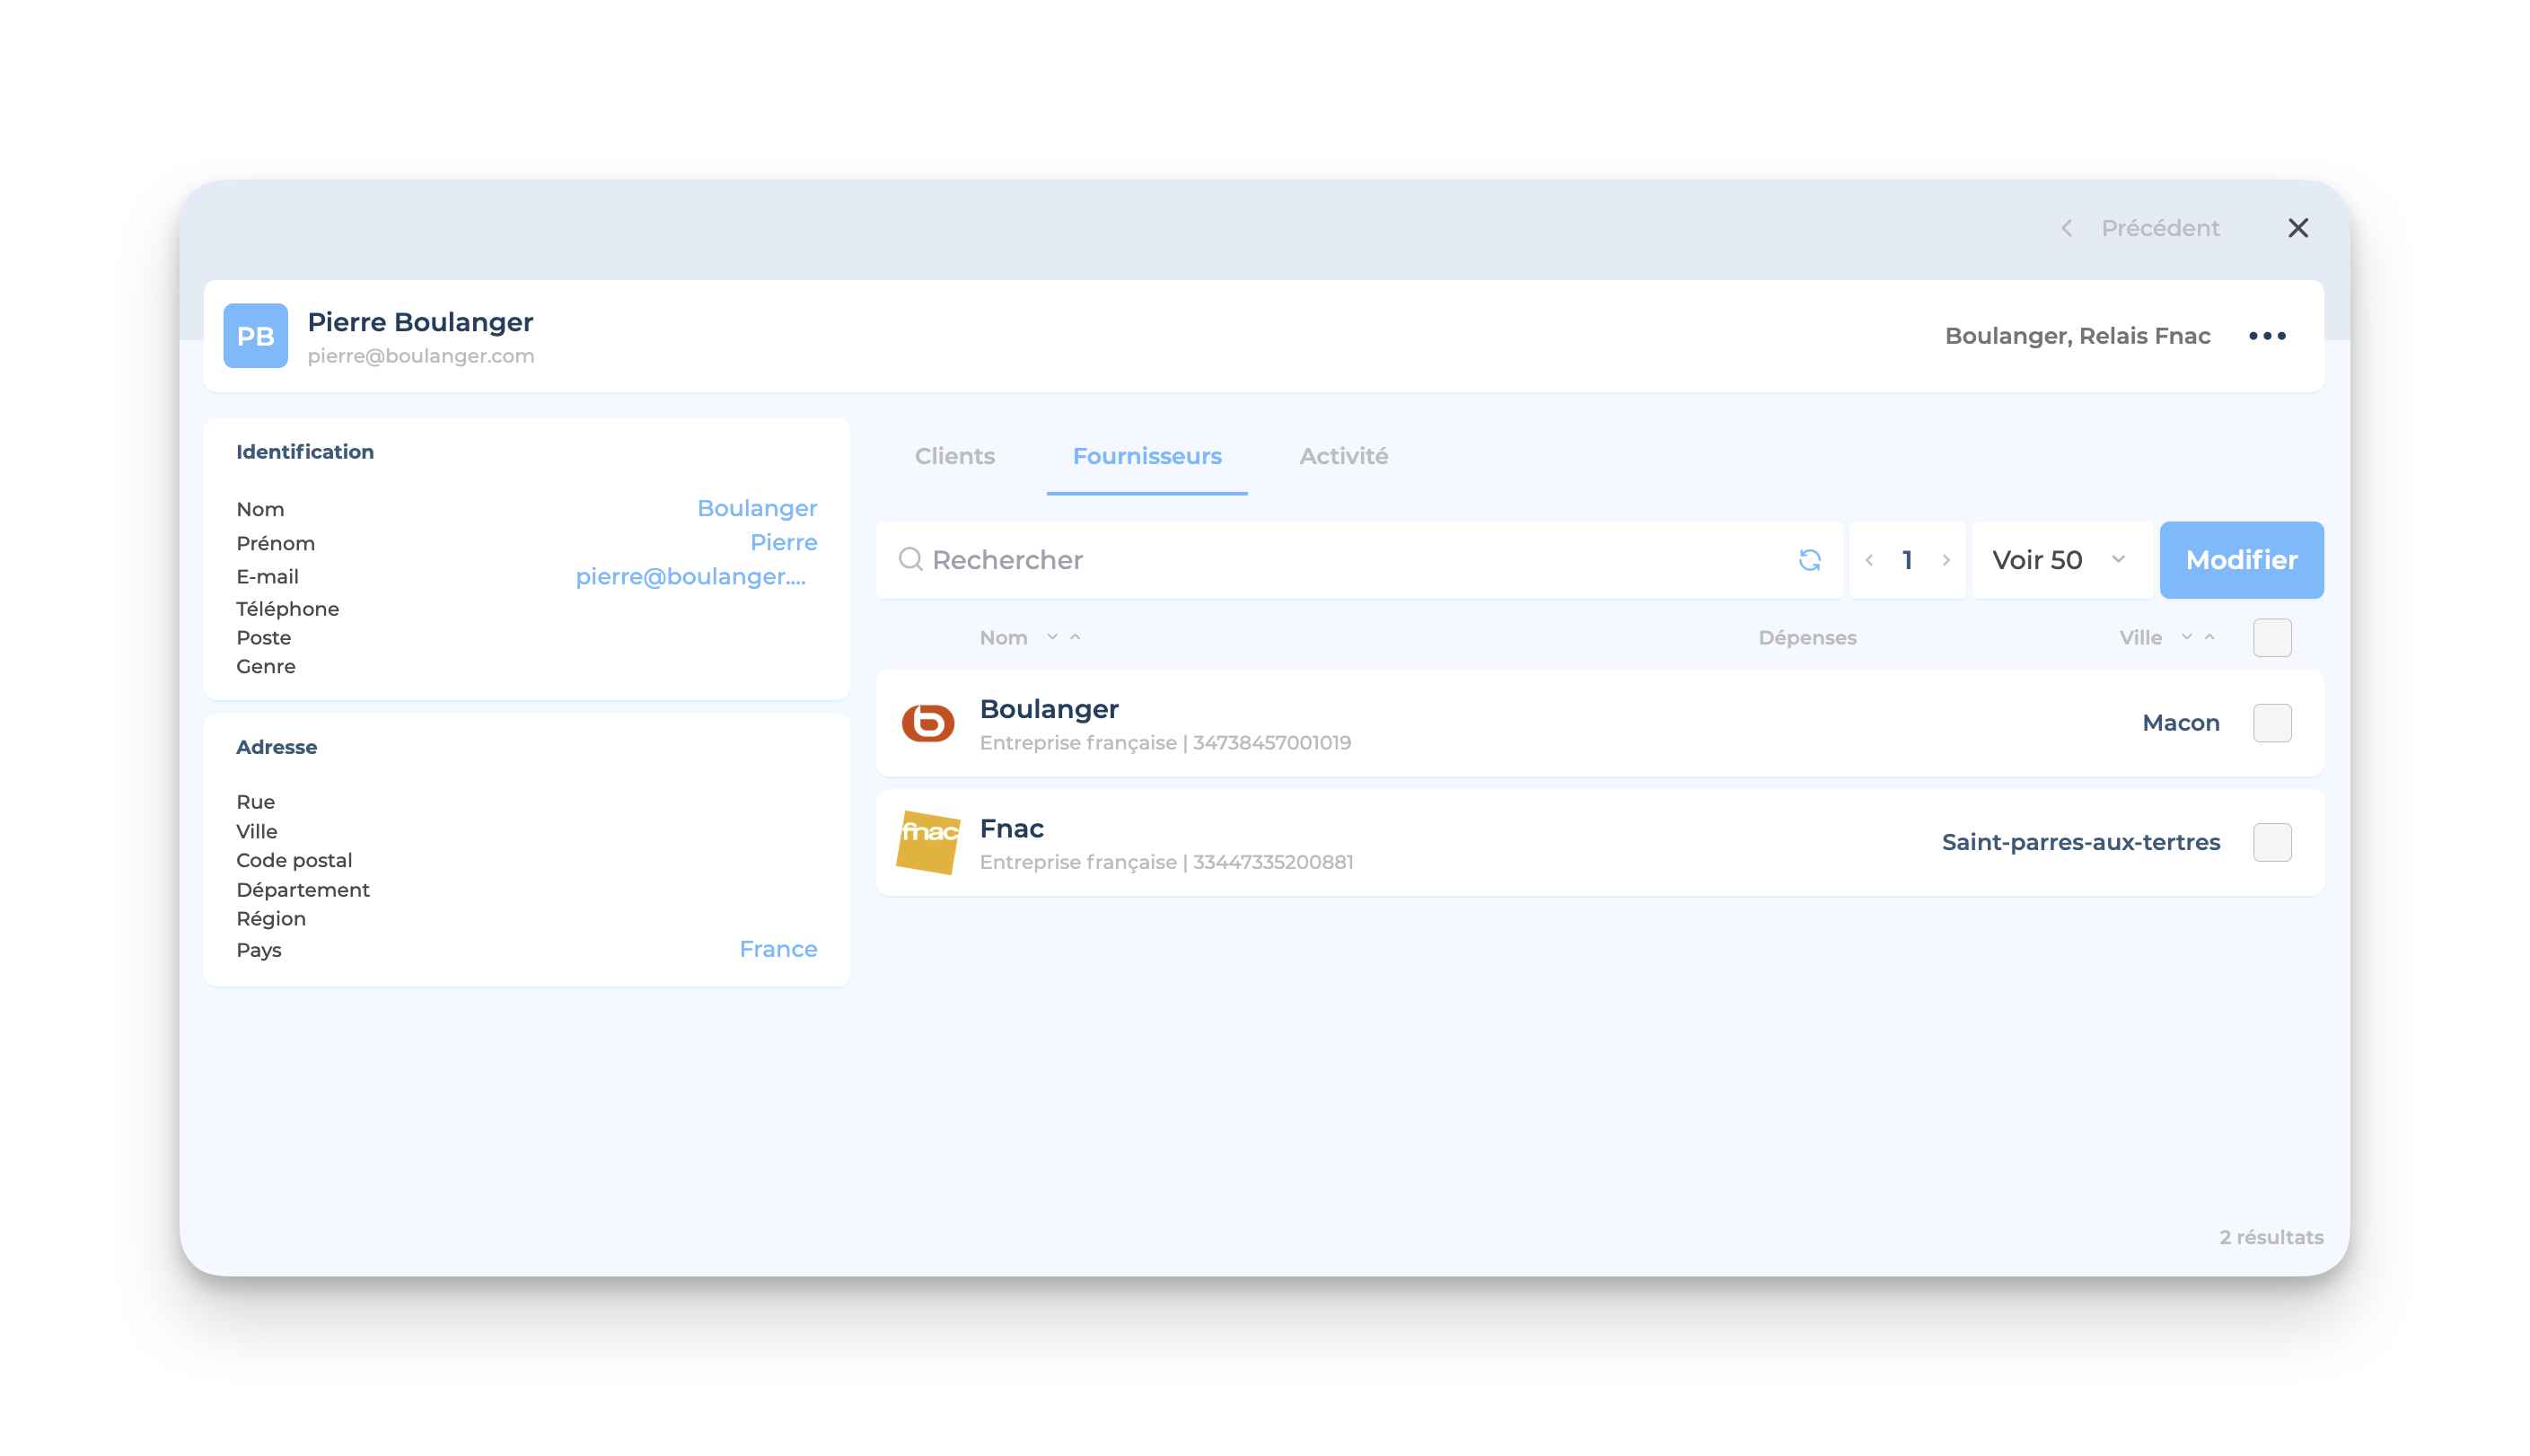Click the Modifier button

tap(2241, 560)
